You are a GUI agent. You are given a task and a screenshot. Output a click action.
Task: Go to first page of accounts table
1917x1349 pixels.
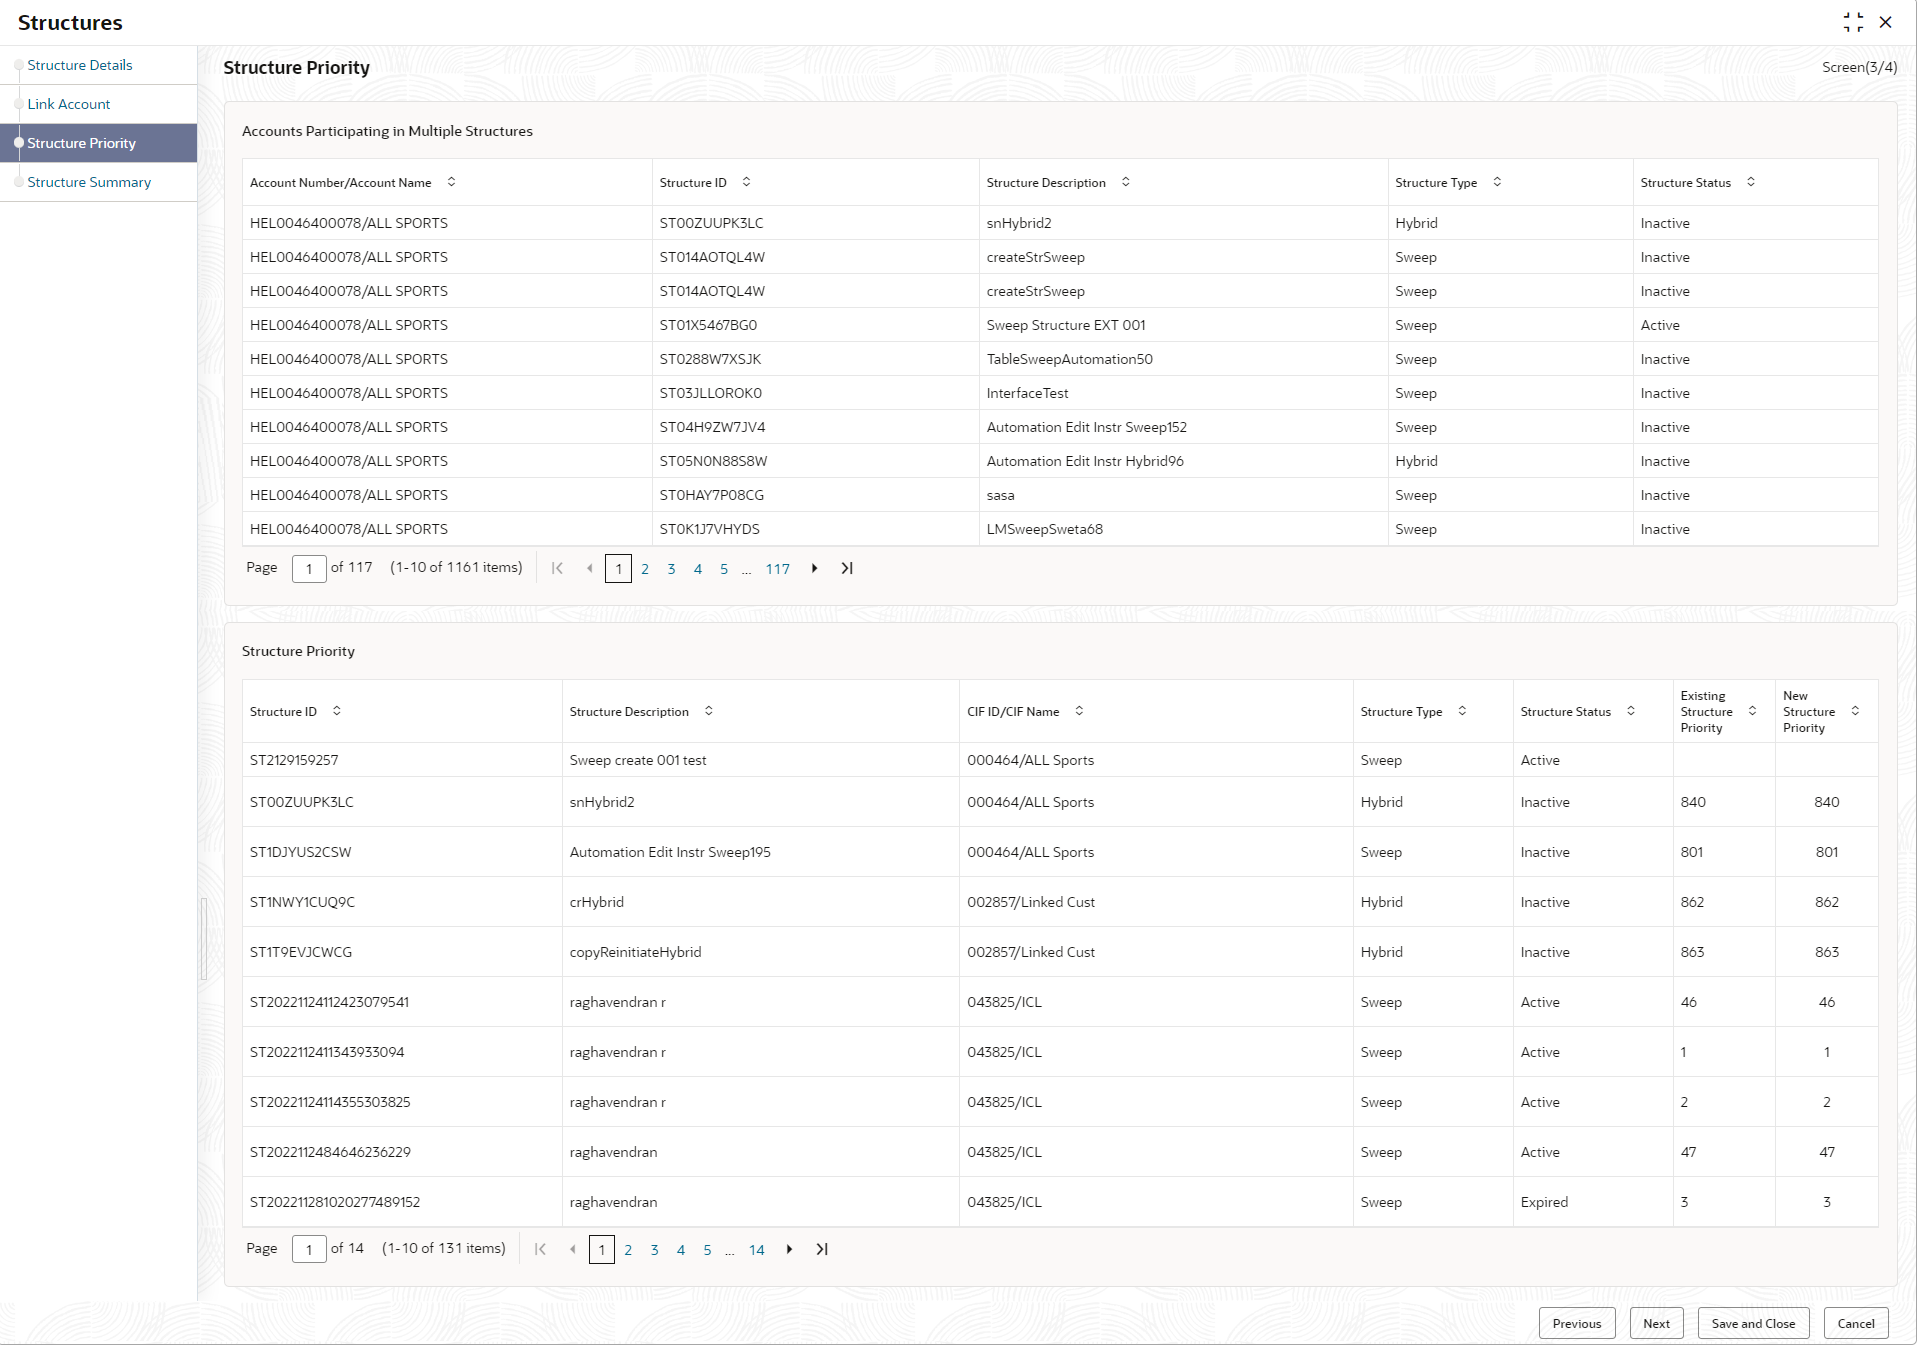(x=557, y=568)
